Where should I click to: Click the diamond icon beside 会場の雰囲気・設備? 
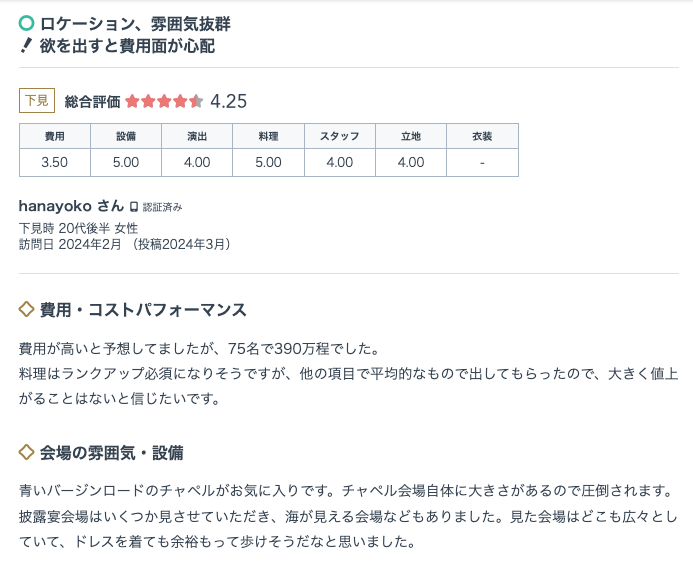27,453
